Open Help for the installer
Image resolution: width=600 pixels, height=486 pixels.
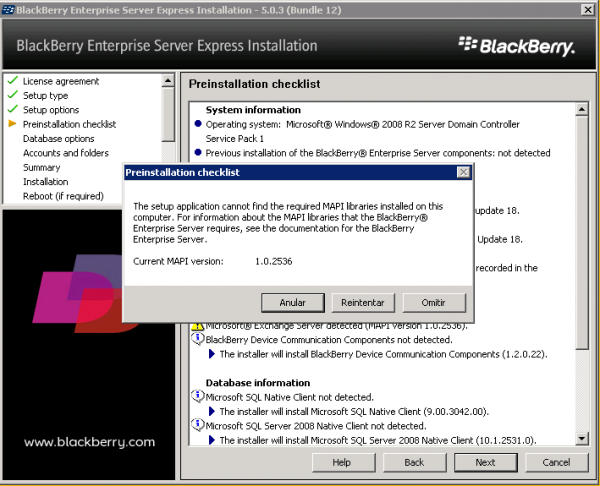[342, 463]
